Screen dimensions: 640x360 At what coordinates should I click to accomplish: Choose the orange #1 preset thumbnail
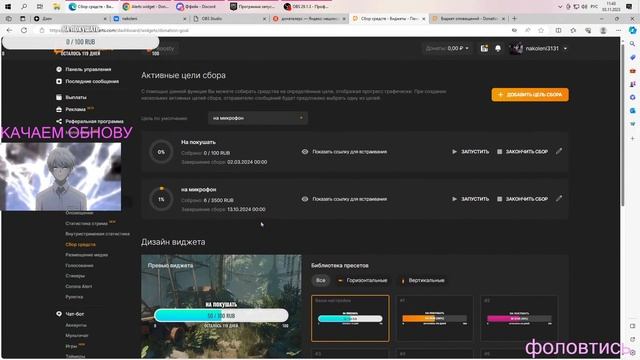(435, 318)
